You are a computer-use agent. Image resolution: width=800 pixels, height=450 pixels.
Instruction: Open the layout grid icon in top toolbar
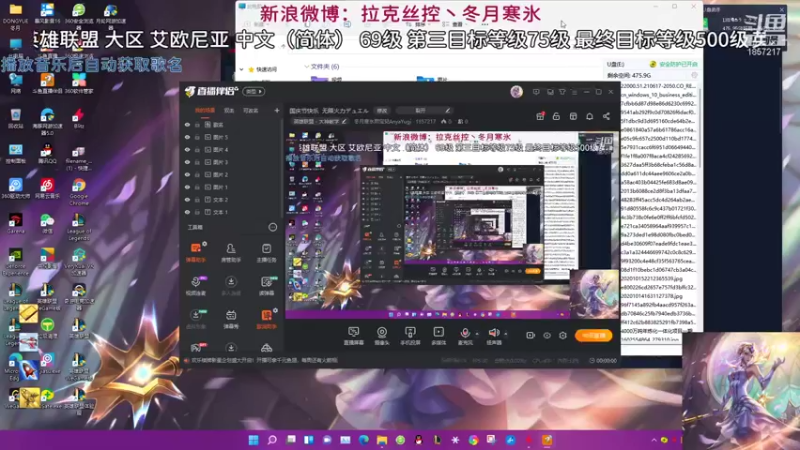(x=573, y=116)
